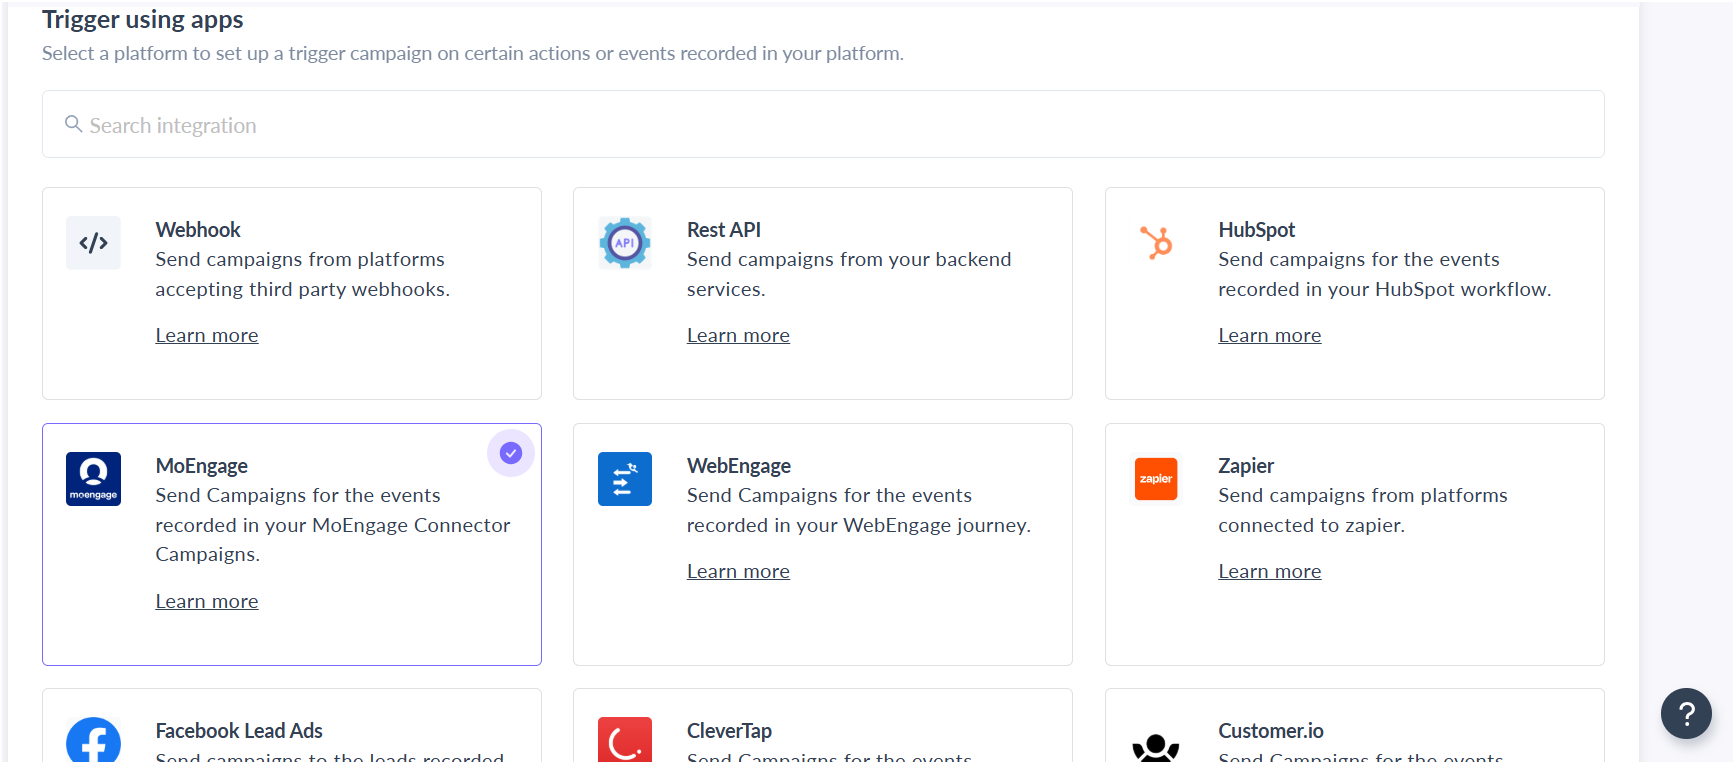Viewport: 1735px width, 764px height.
Task: Toggle the MoEngage selected checkmark
Action: (x=511, y=453)
